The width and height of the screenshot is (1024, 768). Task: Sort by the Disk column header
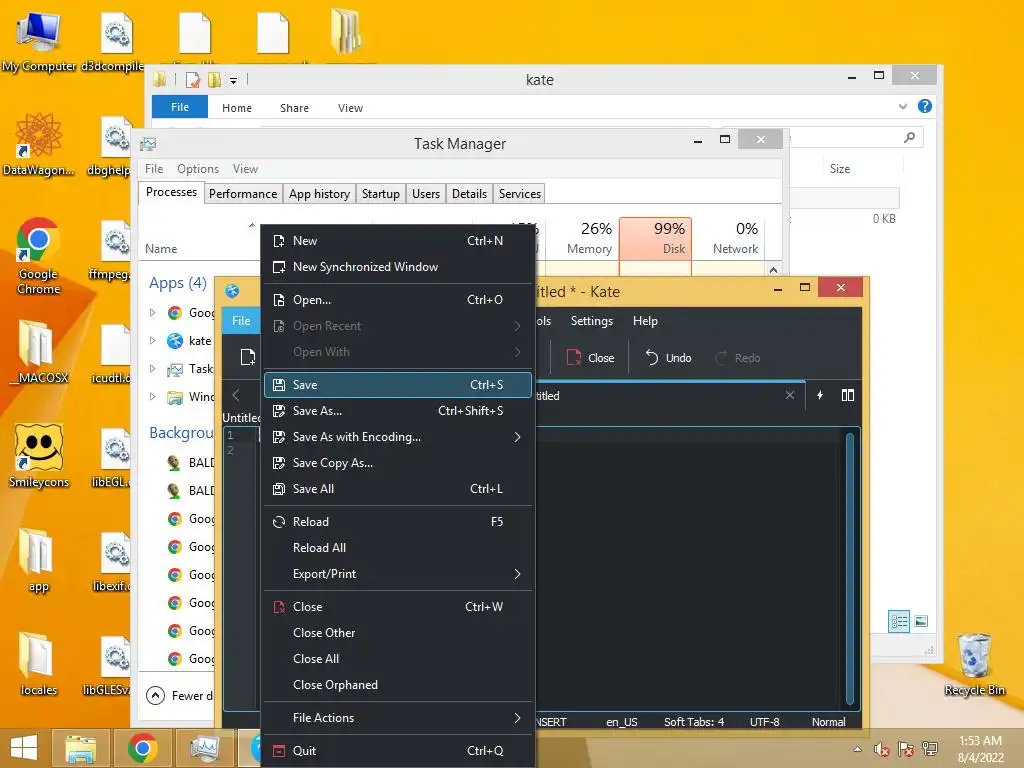pos(655,238)
